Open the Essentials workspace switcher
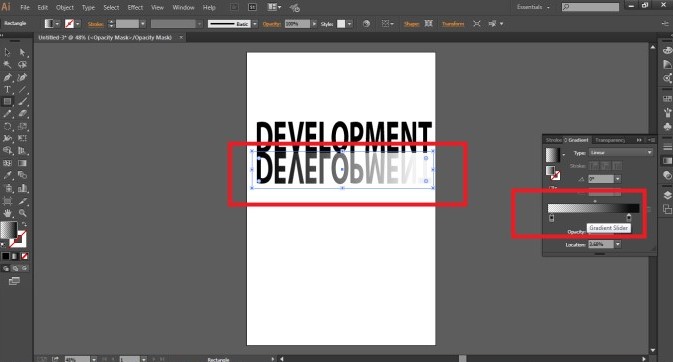 click(x=533, y=7)
